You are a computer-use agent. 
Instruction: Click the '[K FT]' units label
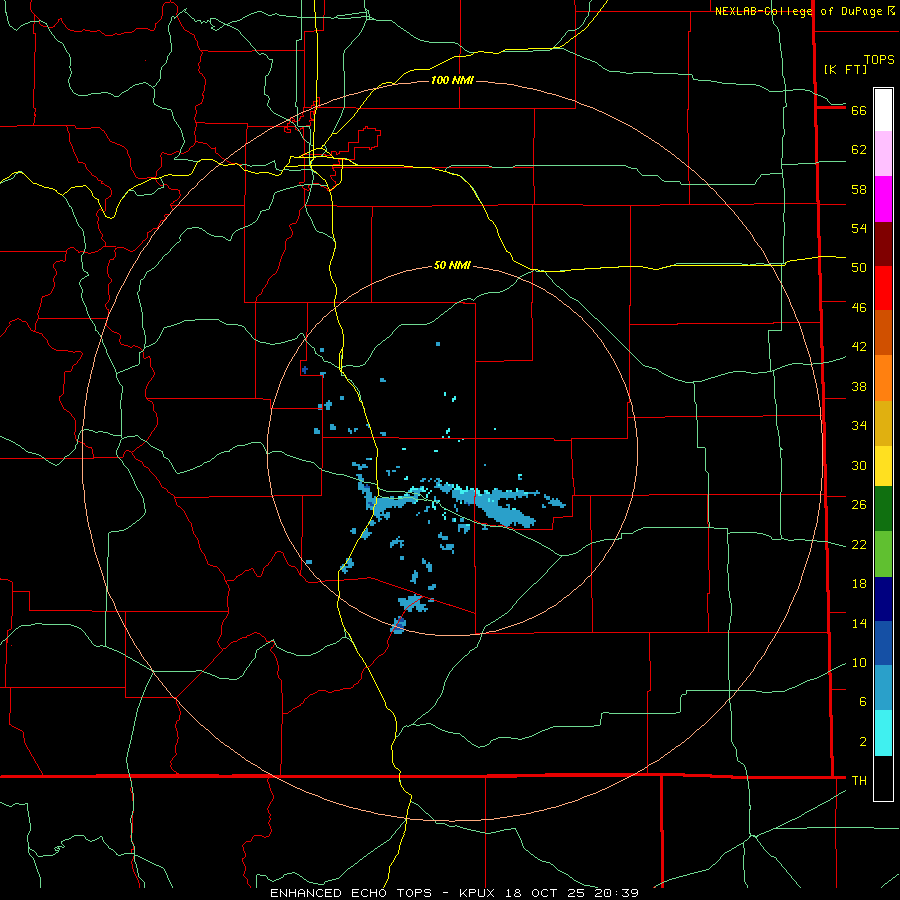(845, 70)
